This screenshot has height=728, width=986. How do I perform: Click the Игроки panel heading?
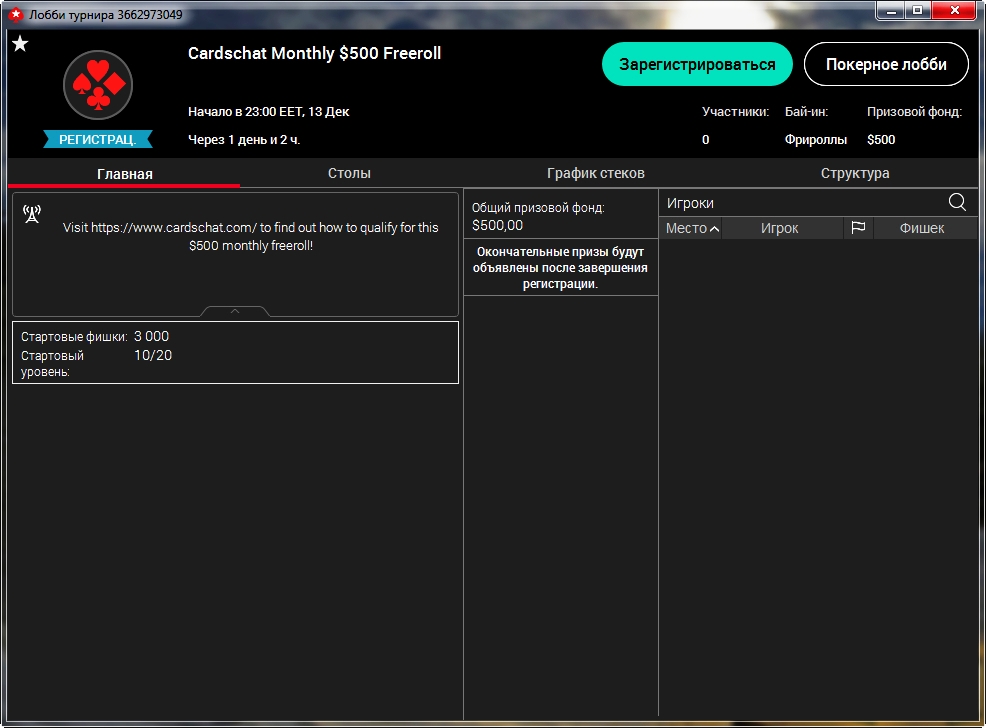[x=690, y=203]
